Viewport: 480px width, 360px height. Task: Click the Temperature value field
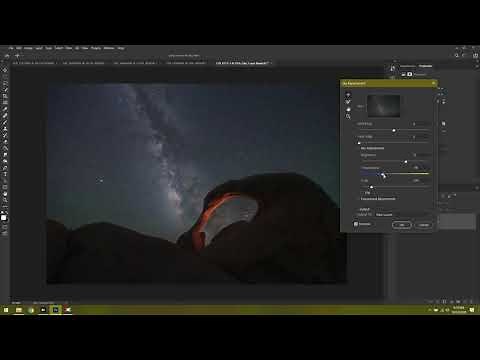click(420, 168)
